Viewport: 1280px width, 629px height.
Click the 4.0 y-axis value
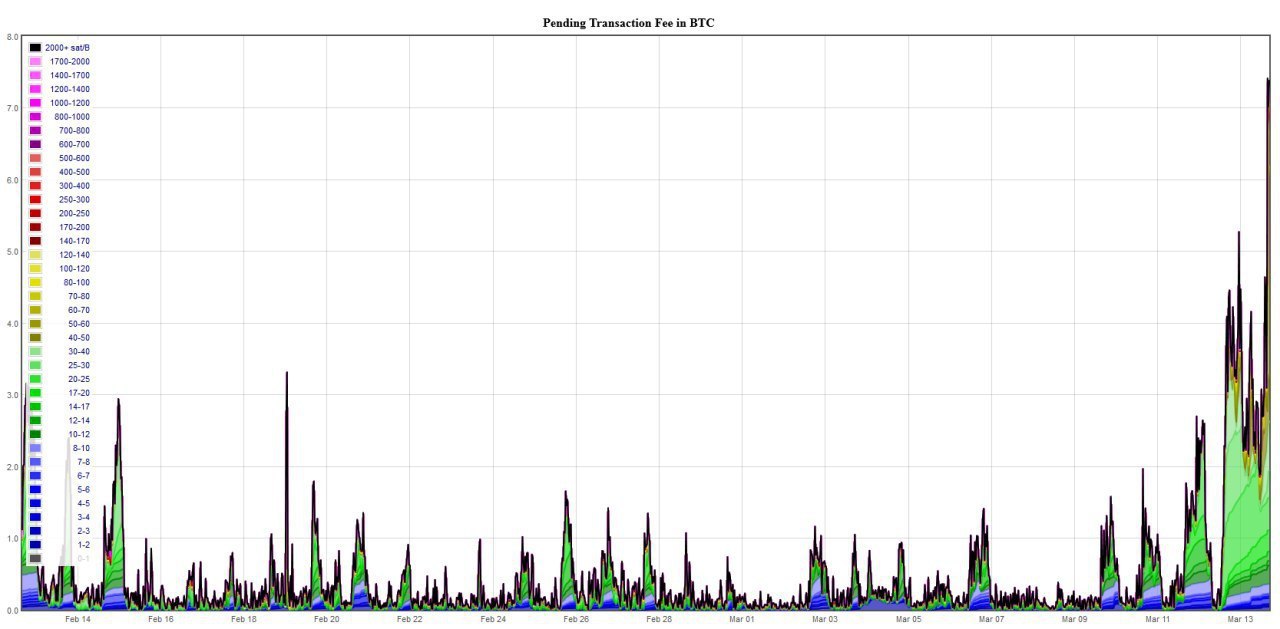pos(12,324)
